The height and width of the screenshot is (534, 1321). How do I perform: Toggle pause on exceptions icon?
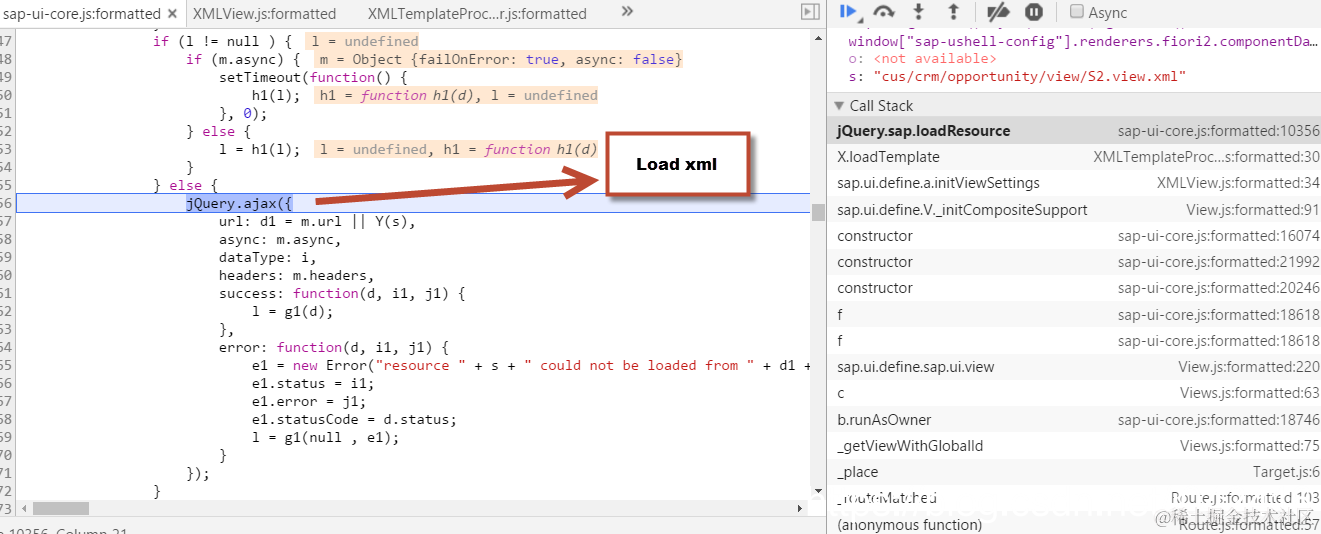1034,12
